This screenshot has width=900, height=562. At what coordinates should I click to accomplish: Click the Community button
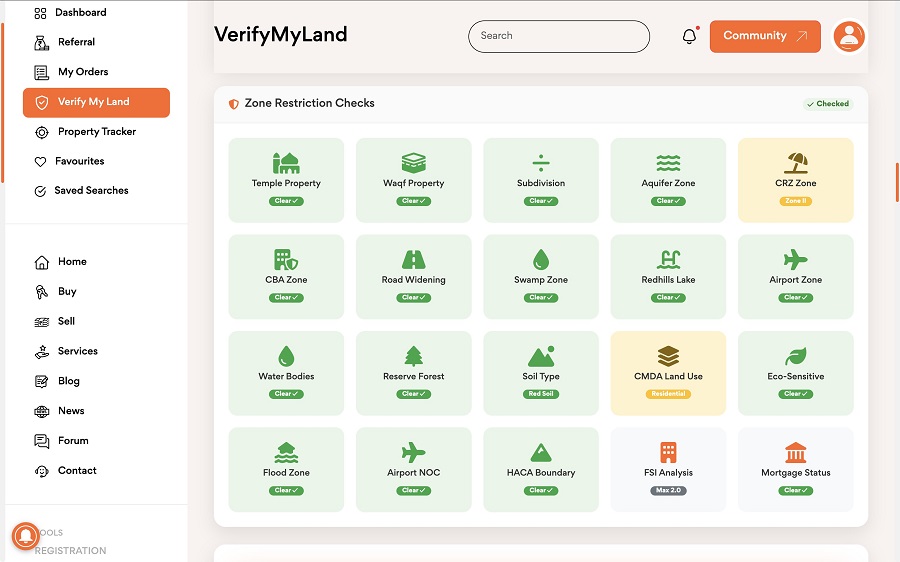pos(765,37)
